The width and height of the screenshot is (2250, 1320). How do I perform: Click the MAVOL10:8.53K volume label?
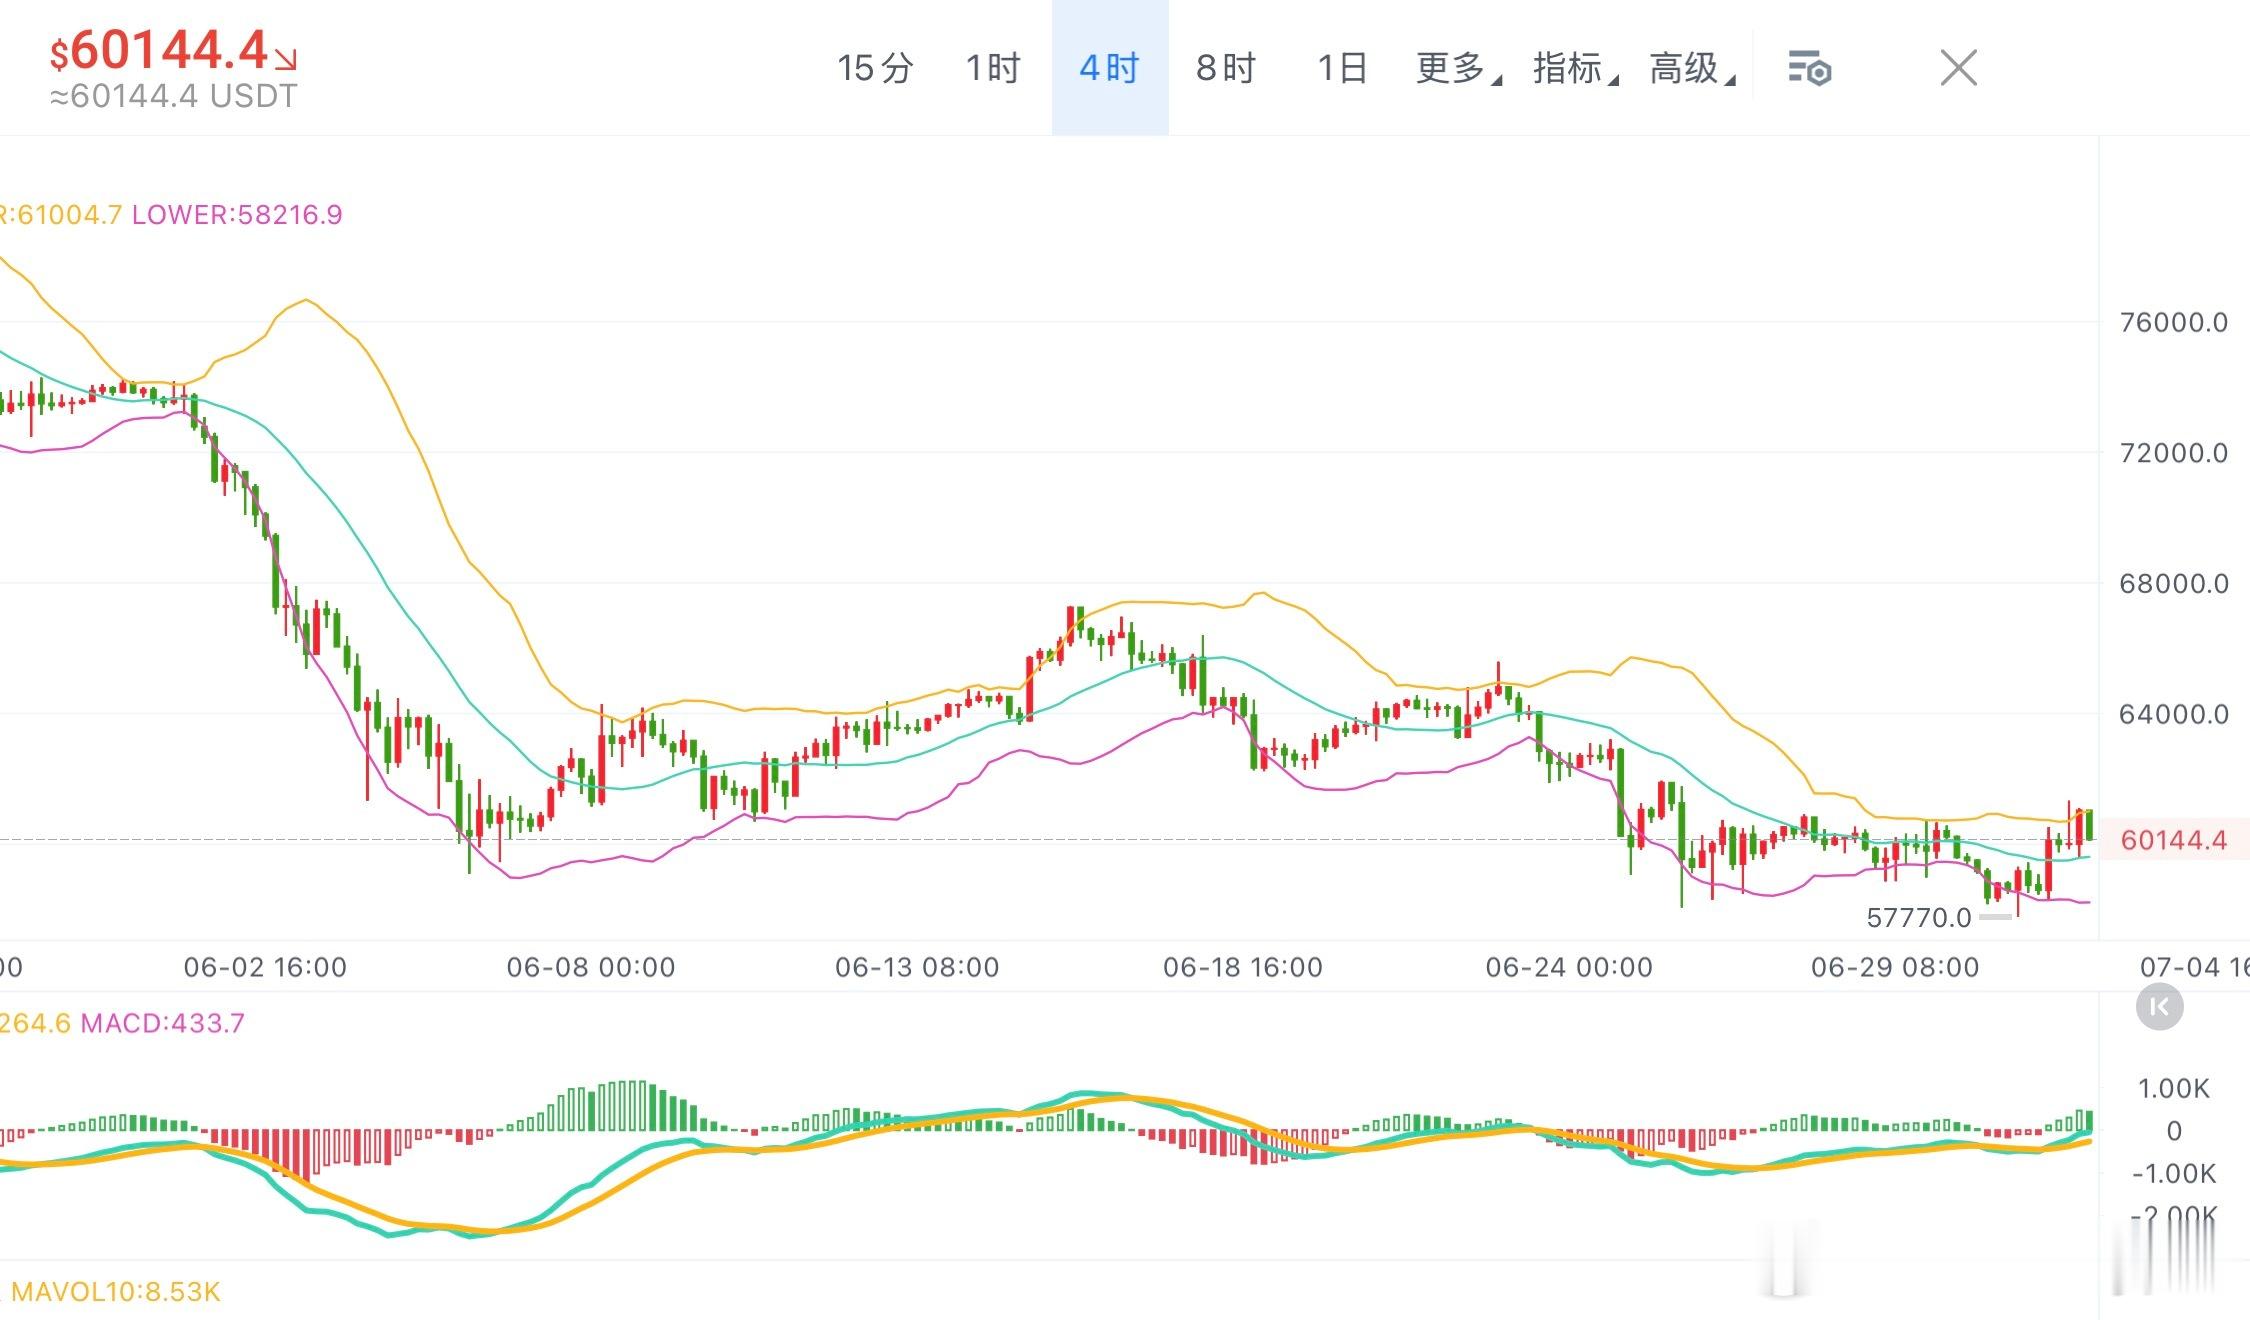tap(115, 1291)
